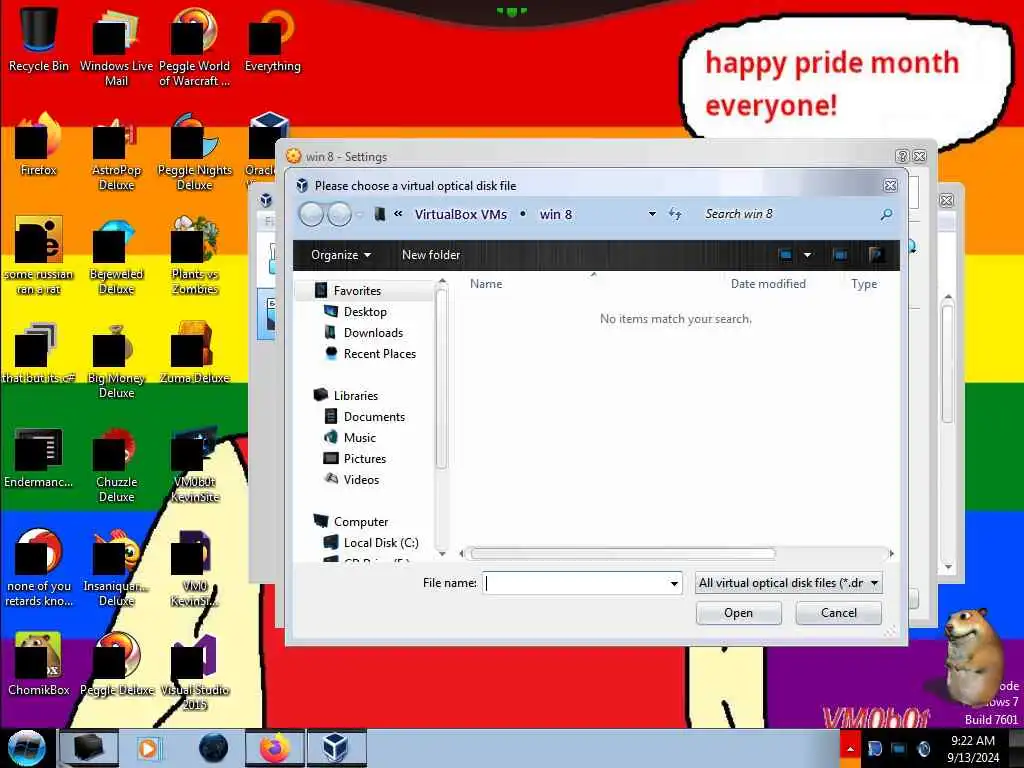
Task: Open Zuma Deluxe desktop icon
Action: pyautogui.click(x=194, y=353)
